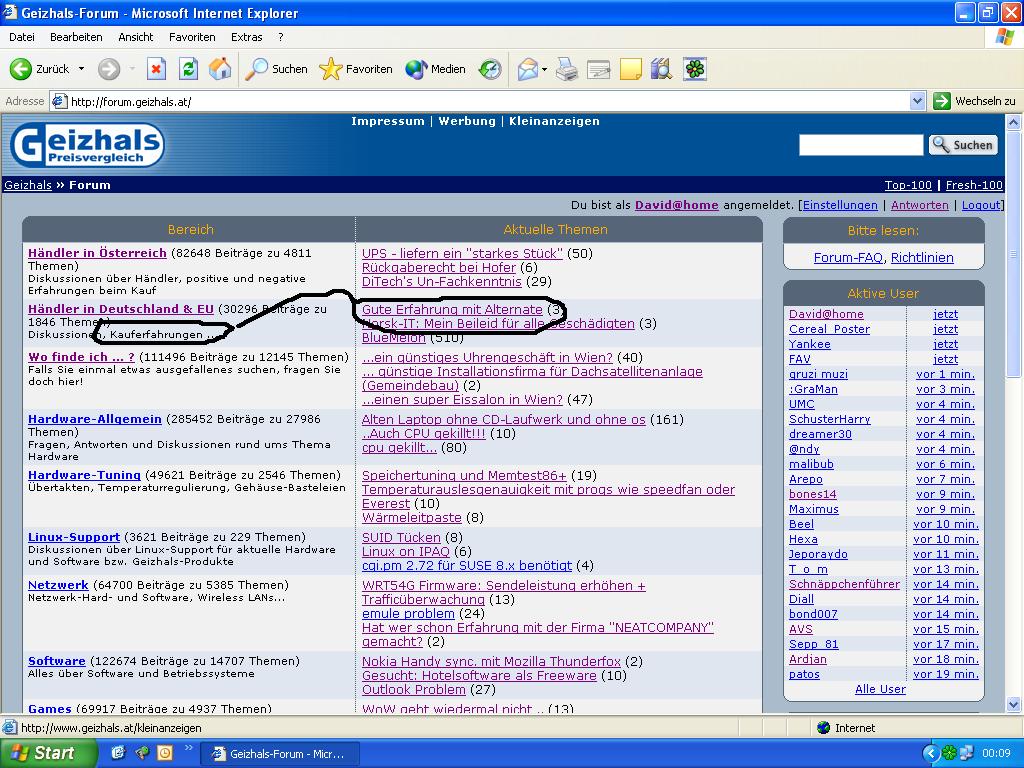Open the Software forum
The height and width of the screenshot is (768, 1024).
click(x=57, y=661)
